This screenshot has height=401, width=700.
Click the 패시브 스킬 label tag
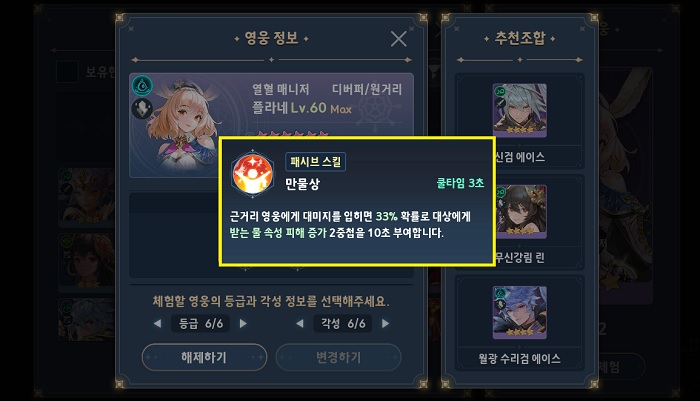[315, 162]
